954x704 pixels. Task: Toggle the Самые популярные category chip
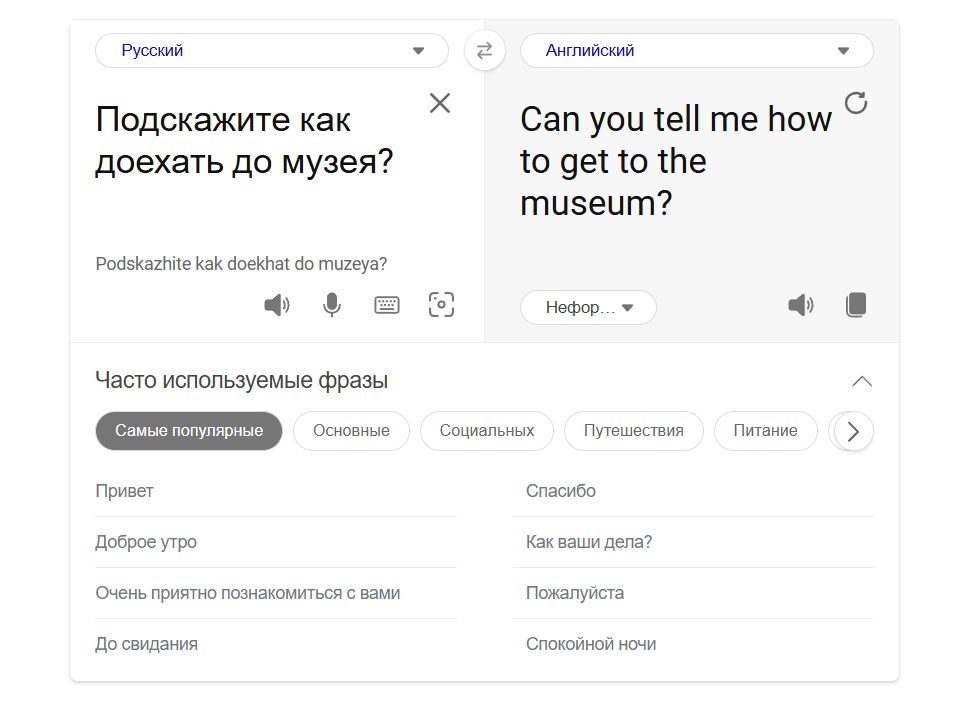(188, 431)
